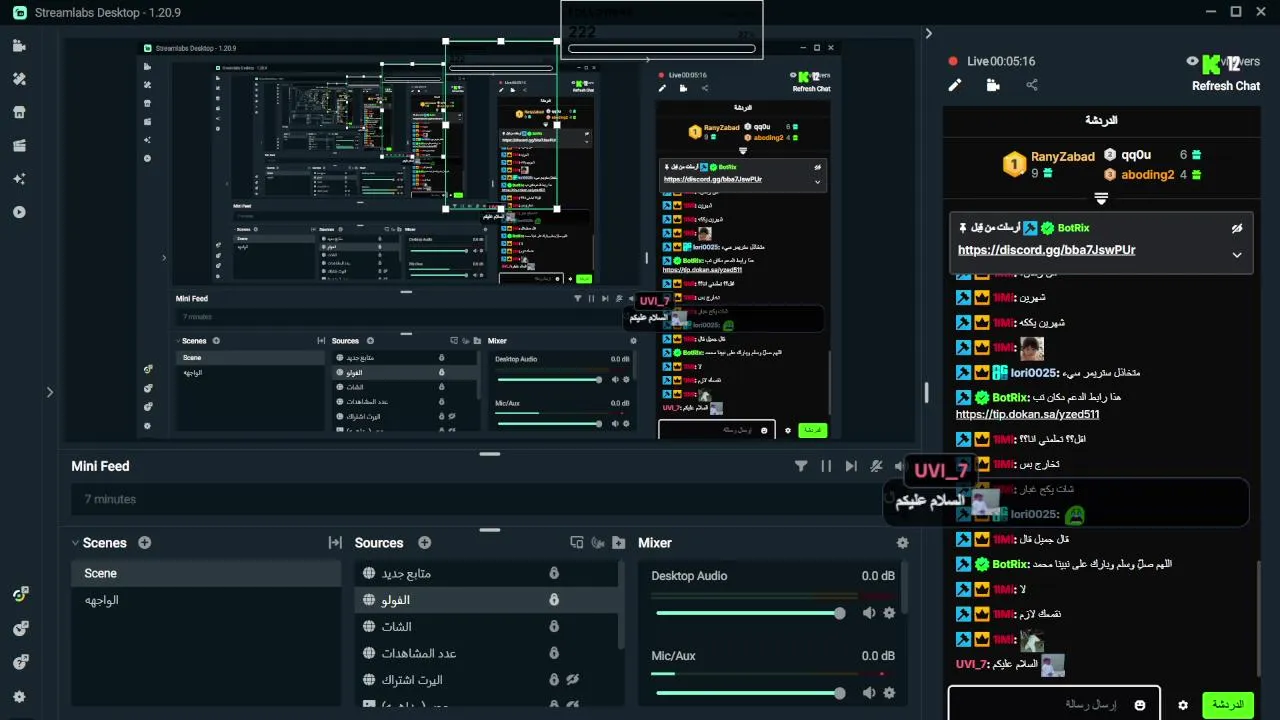
Task: Collapse the chat panel with top arrow
Action: click(928, 33)
